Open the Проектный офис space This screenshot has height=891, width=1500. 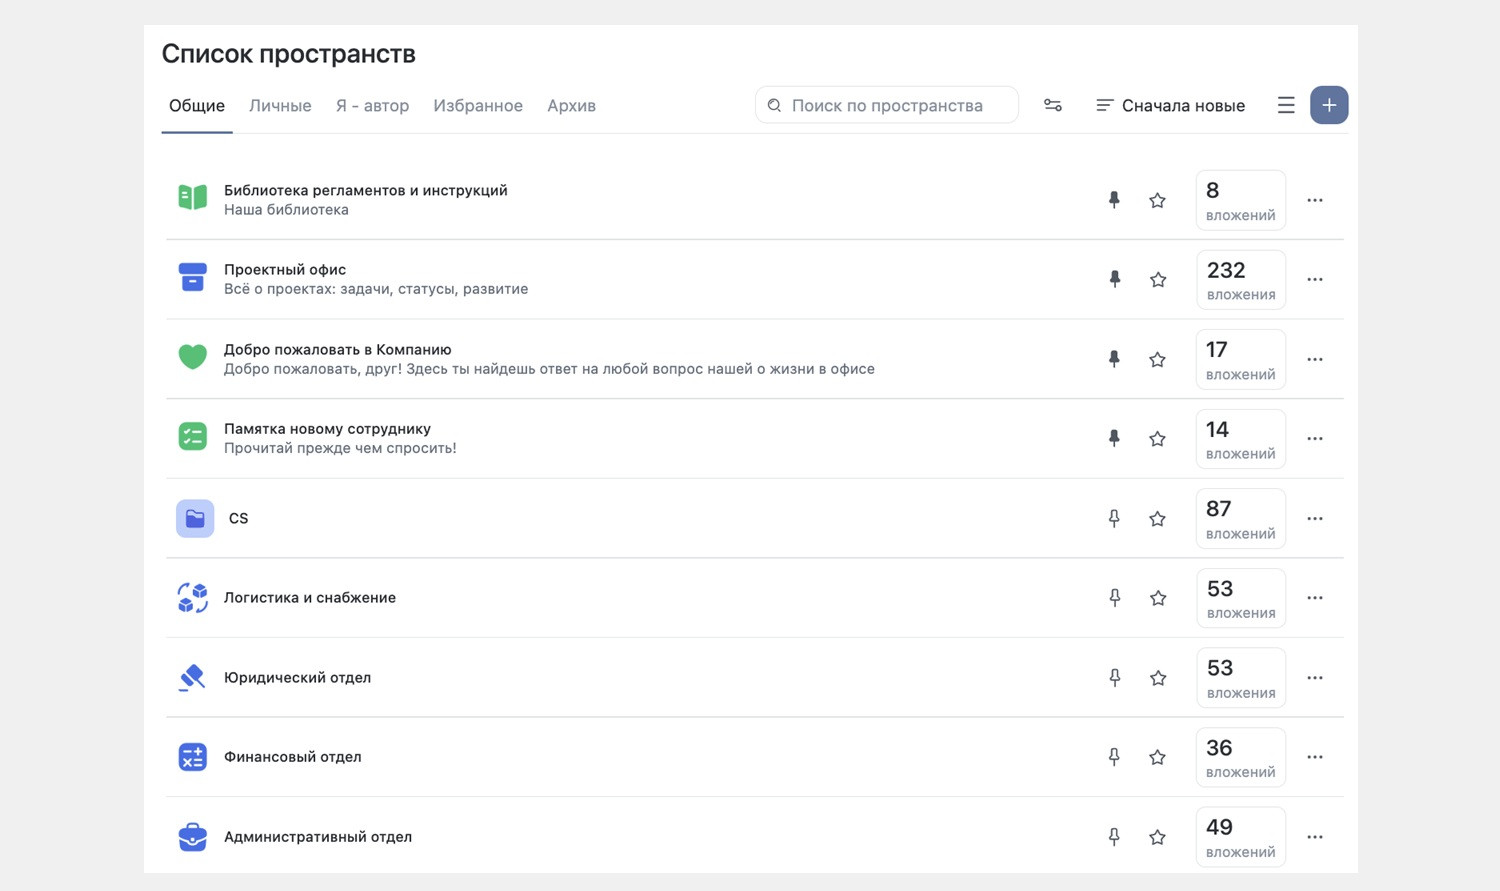pyautogui.click(x=285, y=269)
